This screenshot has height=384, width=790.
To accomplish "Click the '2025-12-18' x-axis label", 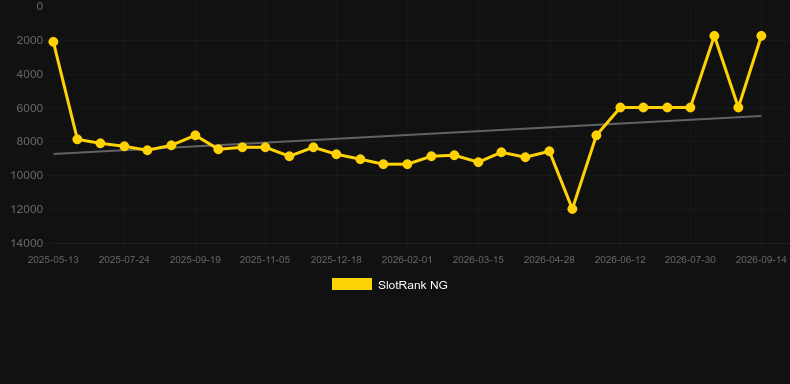I will point(336,260).
